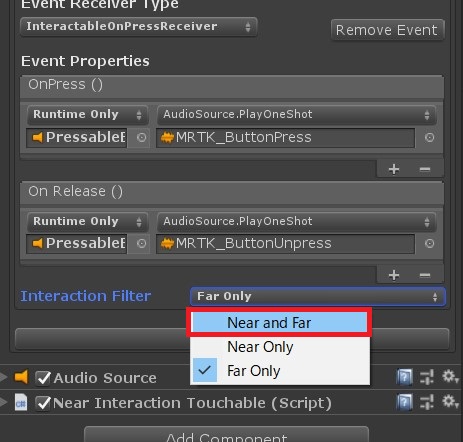This screenshot has width=463, height=442.
Task: Open On Release AudioSource.PlayOneShot dropdown
Action: tap(296, 222)
